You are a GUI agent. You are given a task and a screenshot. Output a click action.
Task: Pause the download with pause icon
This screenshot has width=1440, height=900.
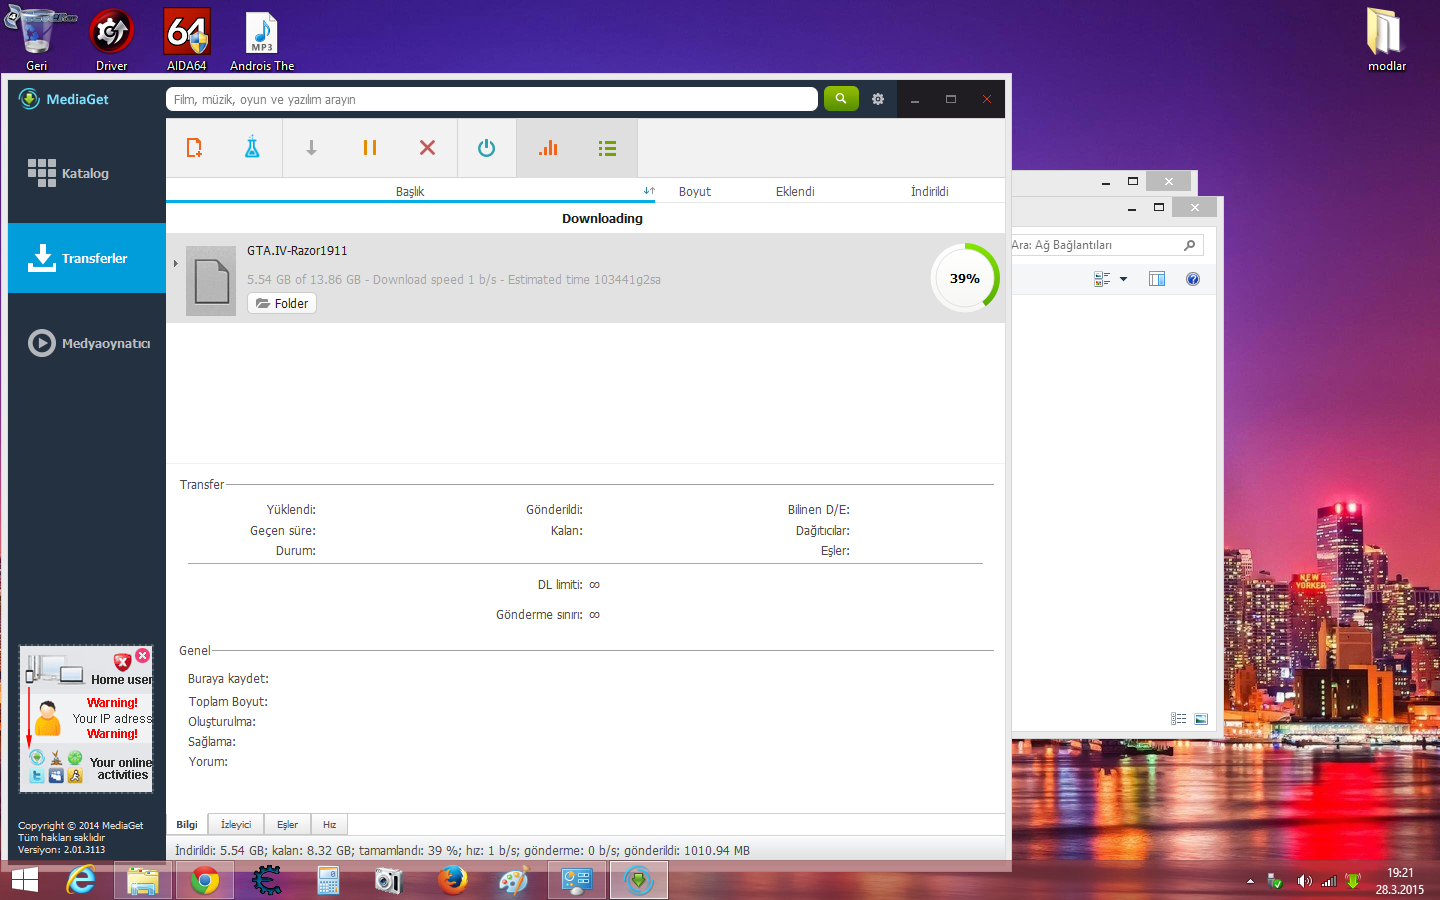click(x=369, y=148)
